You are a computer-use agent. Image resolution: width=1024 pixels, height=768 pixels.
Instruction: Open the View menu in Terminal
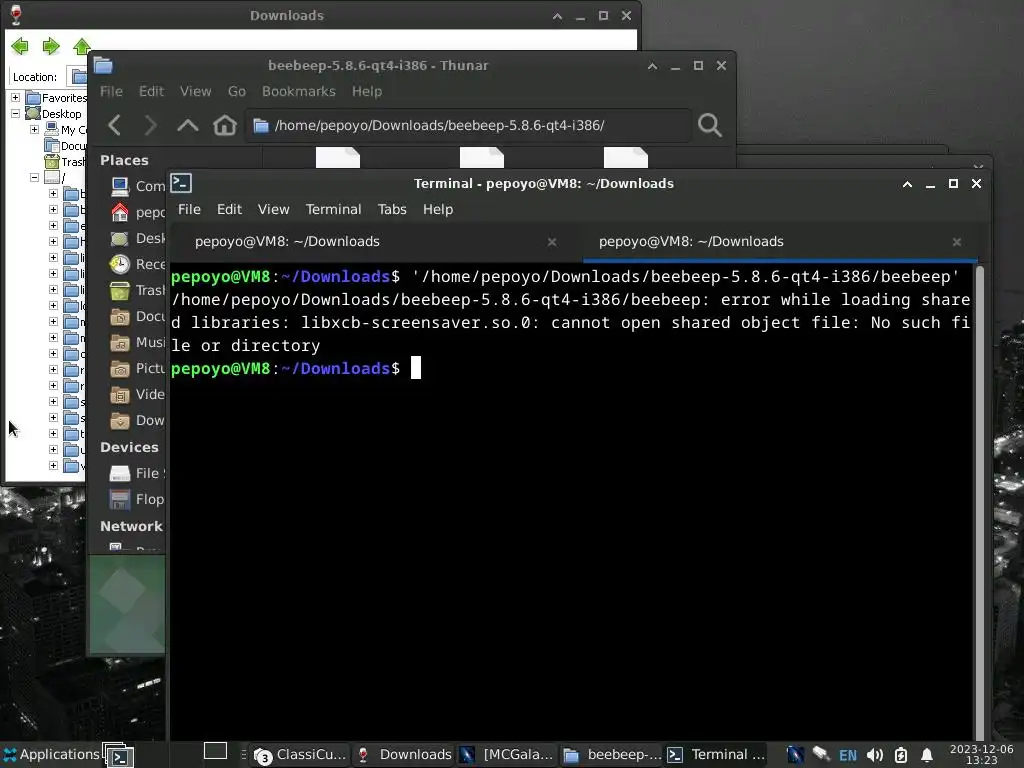point(273,209)
